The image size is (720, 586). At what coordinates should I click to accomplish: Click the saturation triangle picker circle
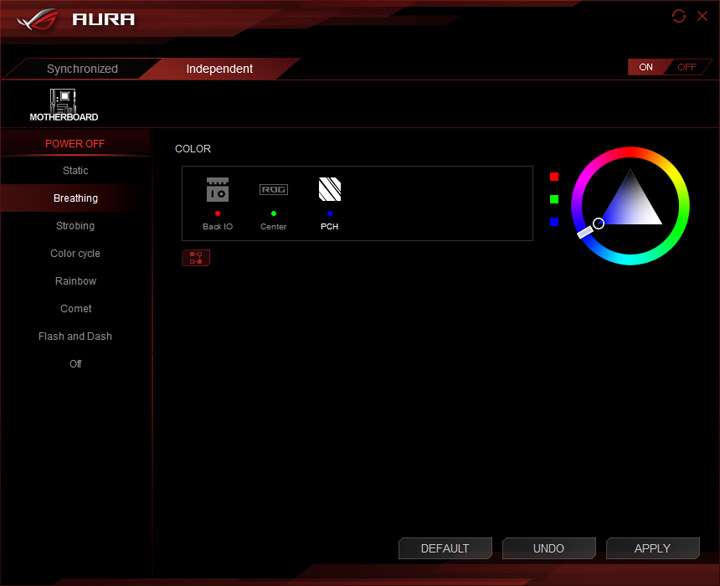(x=598, y=224)
